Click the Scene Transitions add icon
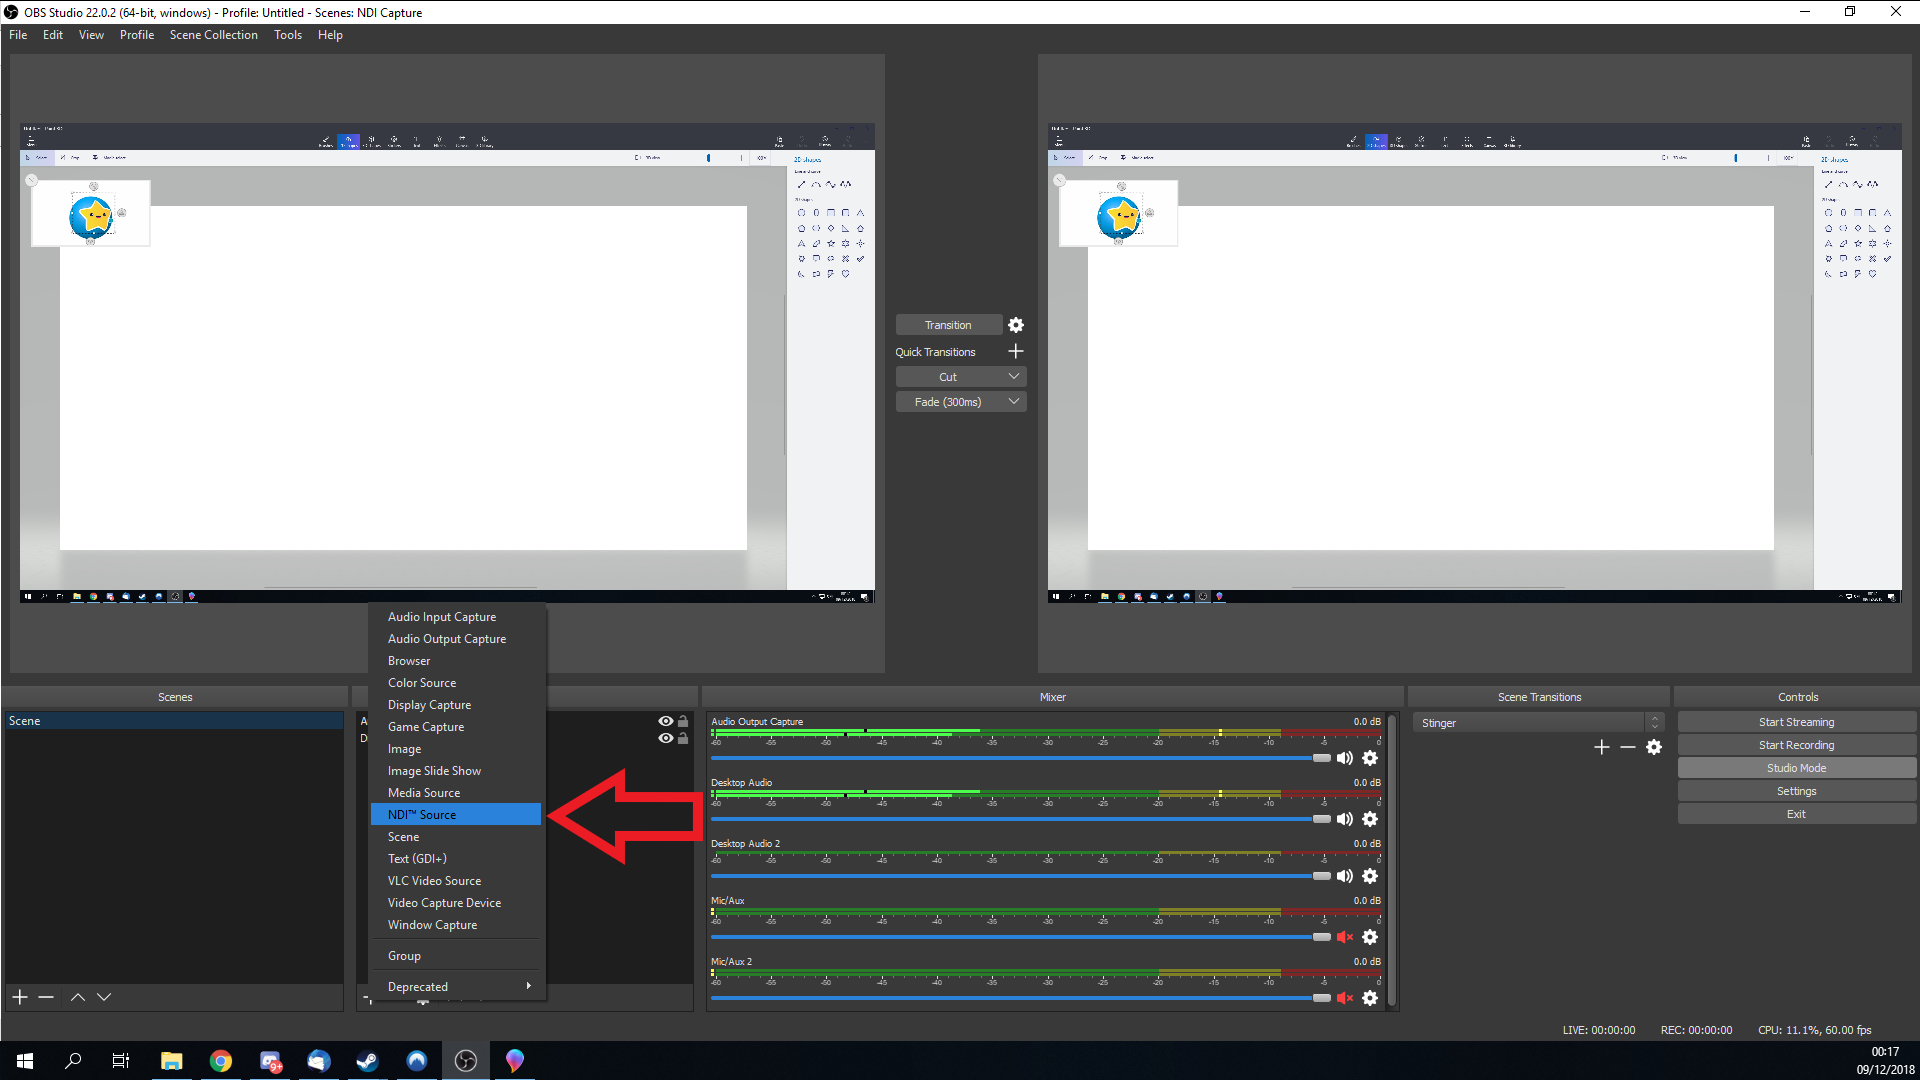The image size is (1920, 1080). pyautogui.click(x=1602, y=748)
